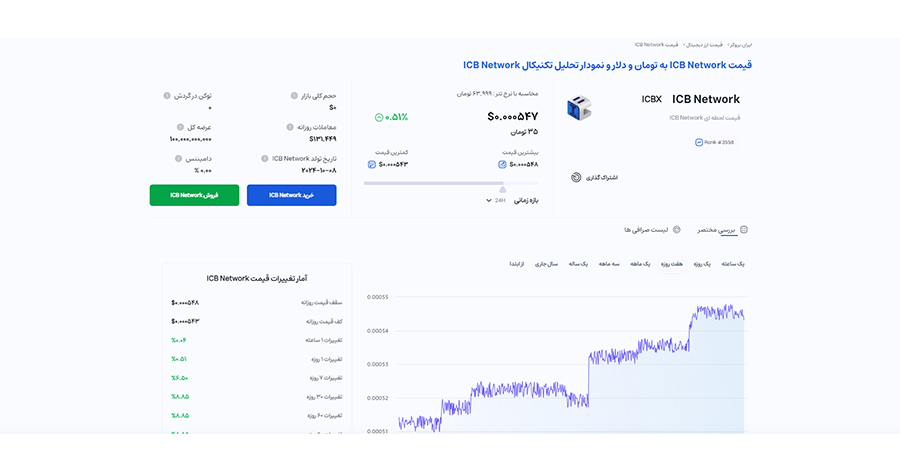Screen dimensions: 900x471
Task: Click the تغییرات 60 روزه row label
Action: (324, 415)
